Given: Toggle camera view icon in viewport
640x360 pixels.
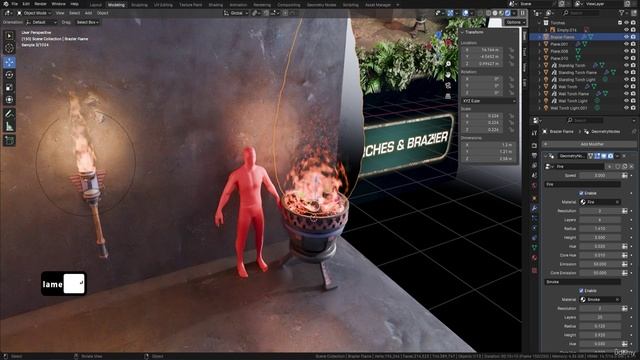Looking at the screenshot, I should tap(448, 85).
